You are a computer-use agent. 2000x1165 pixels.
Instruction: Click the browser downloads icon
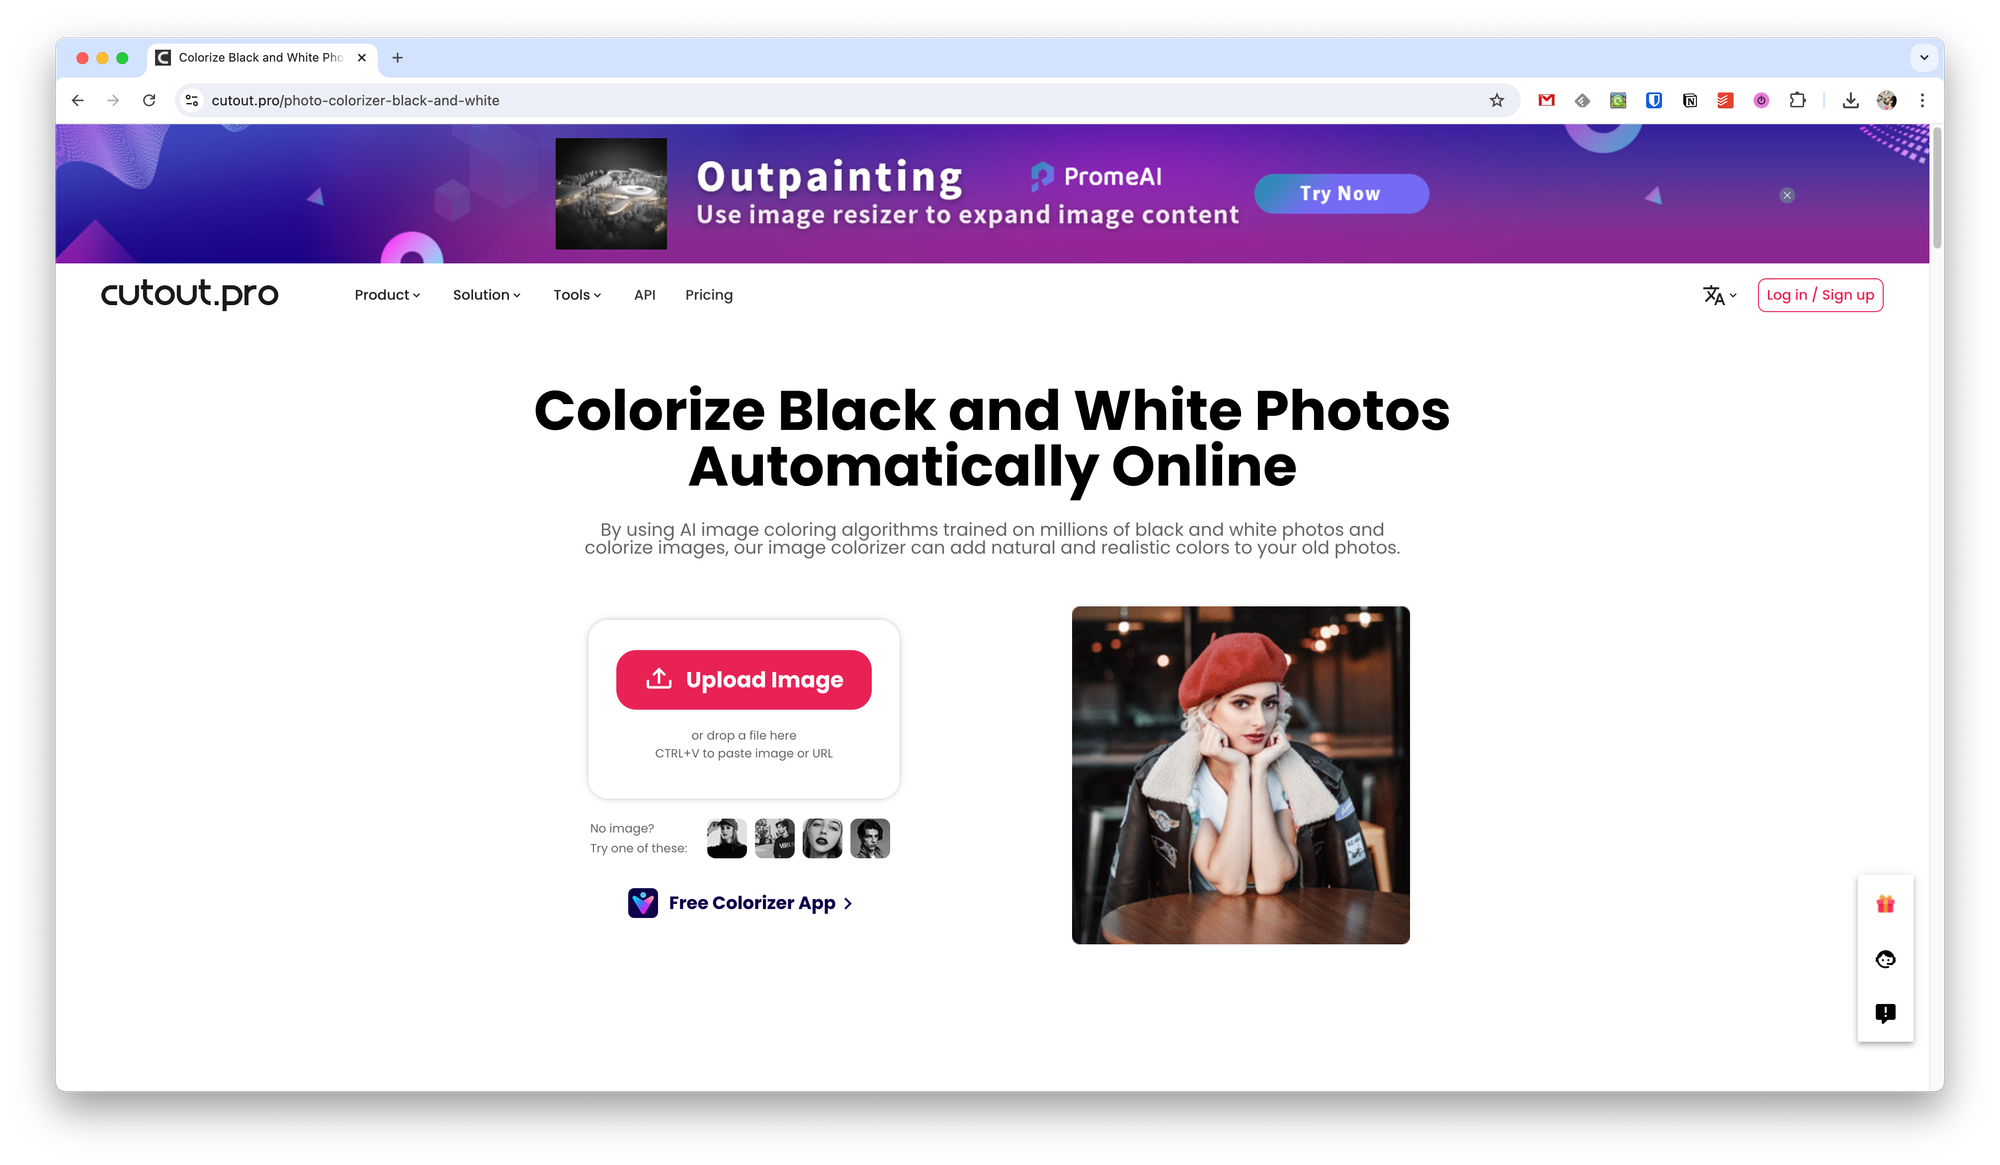[x=1850, y=100]
